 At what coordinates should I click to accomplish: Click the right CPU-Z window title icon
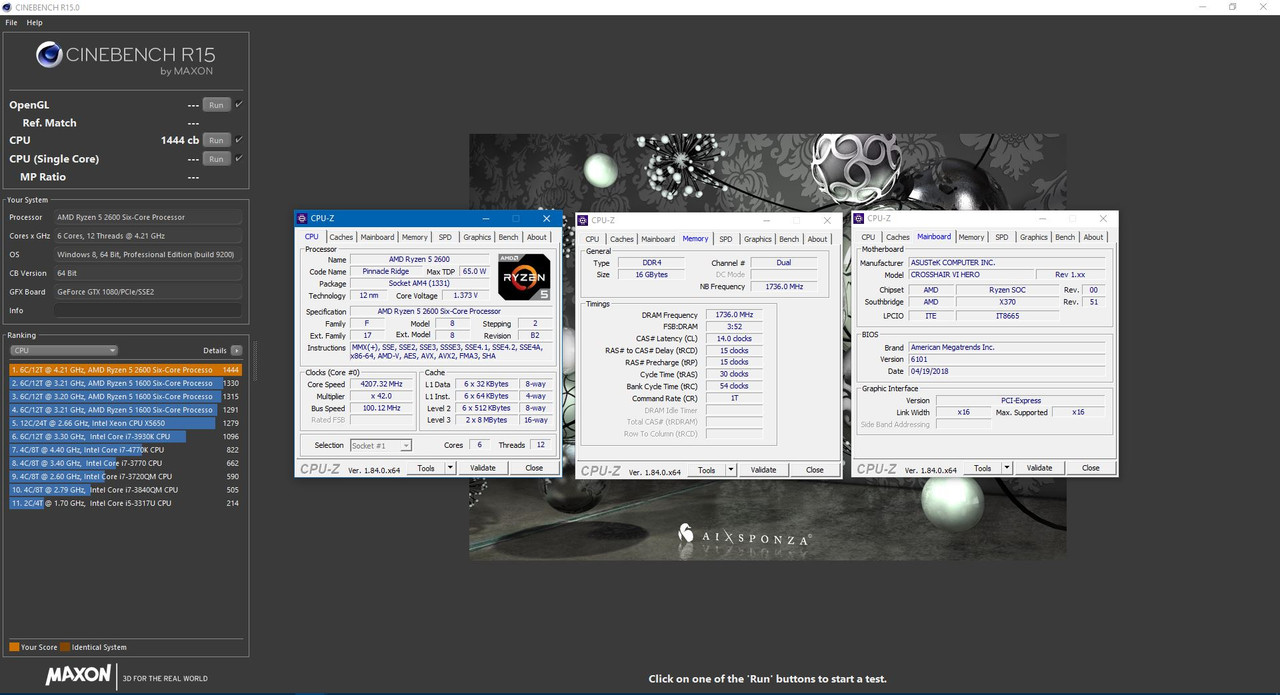(859, 218)
